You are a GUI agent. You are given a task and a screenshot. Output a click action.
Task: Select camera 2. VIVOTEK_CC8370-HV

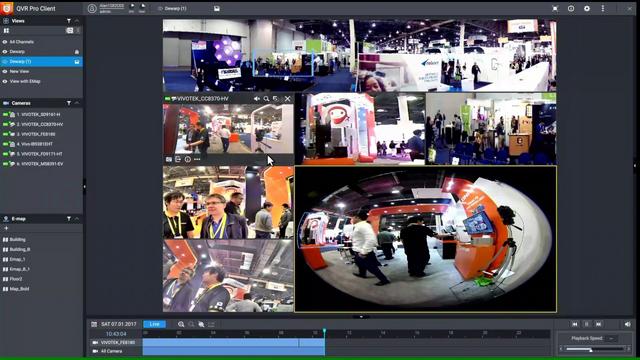(41, 124)
